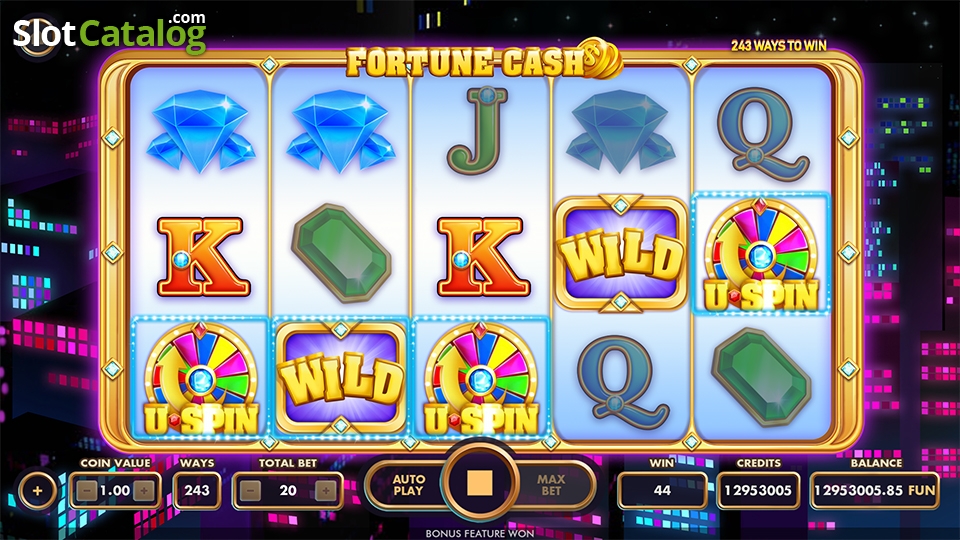Viewport: 960px width, 540px height.
Task: Raise total bet using plus button
Action: [x=326, y=490]
